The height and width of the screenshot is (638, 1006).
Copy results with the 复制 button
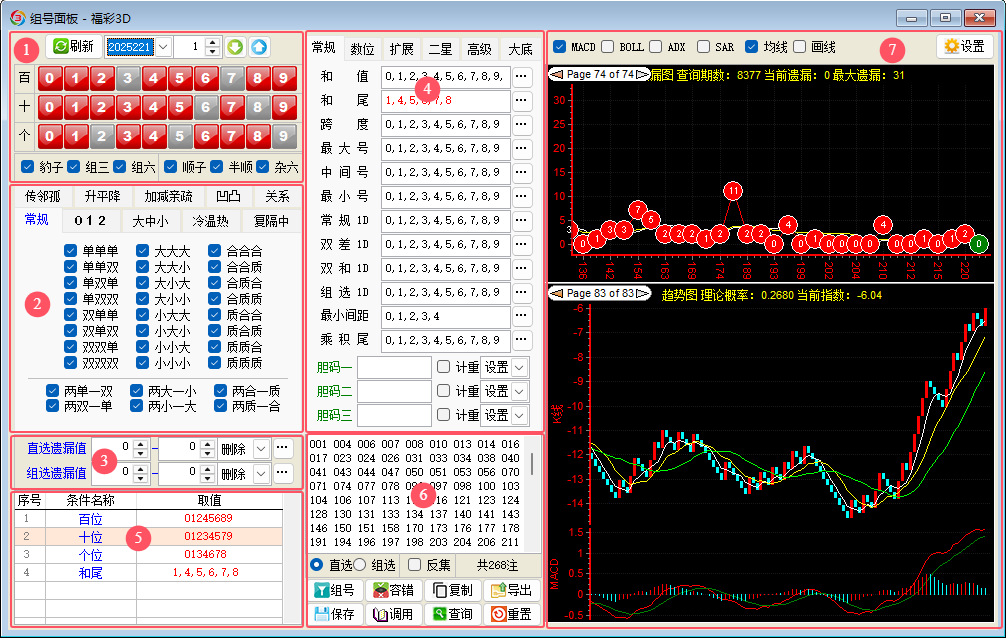452,591
